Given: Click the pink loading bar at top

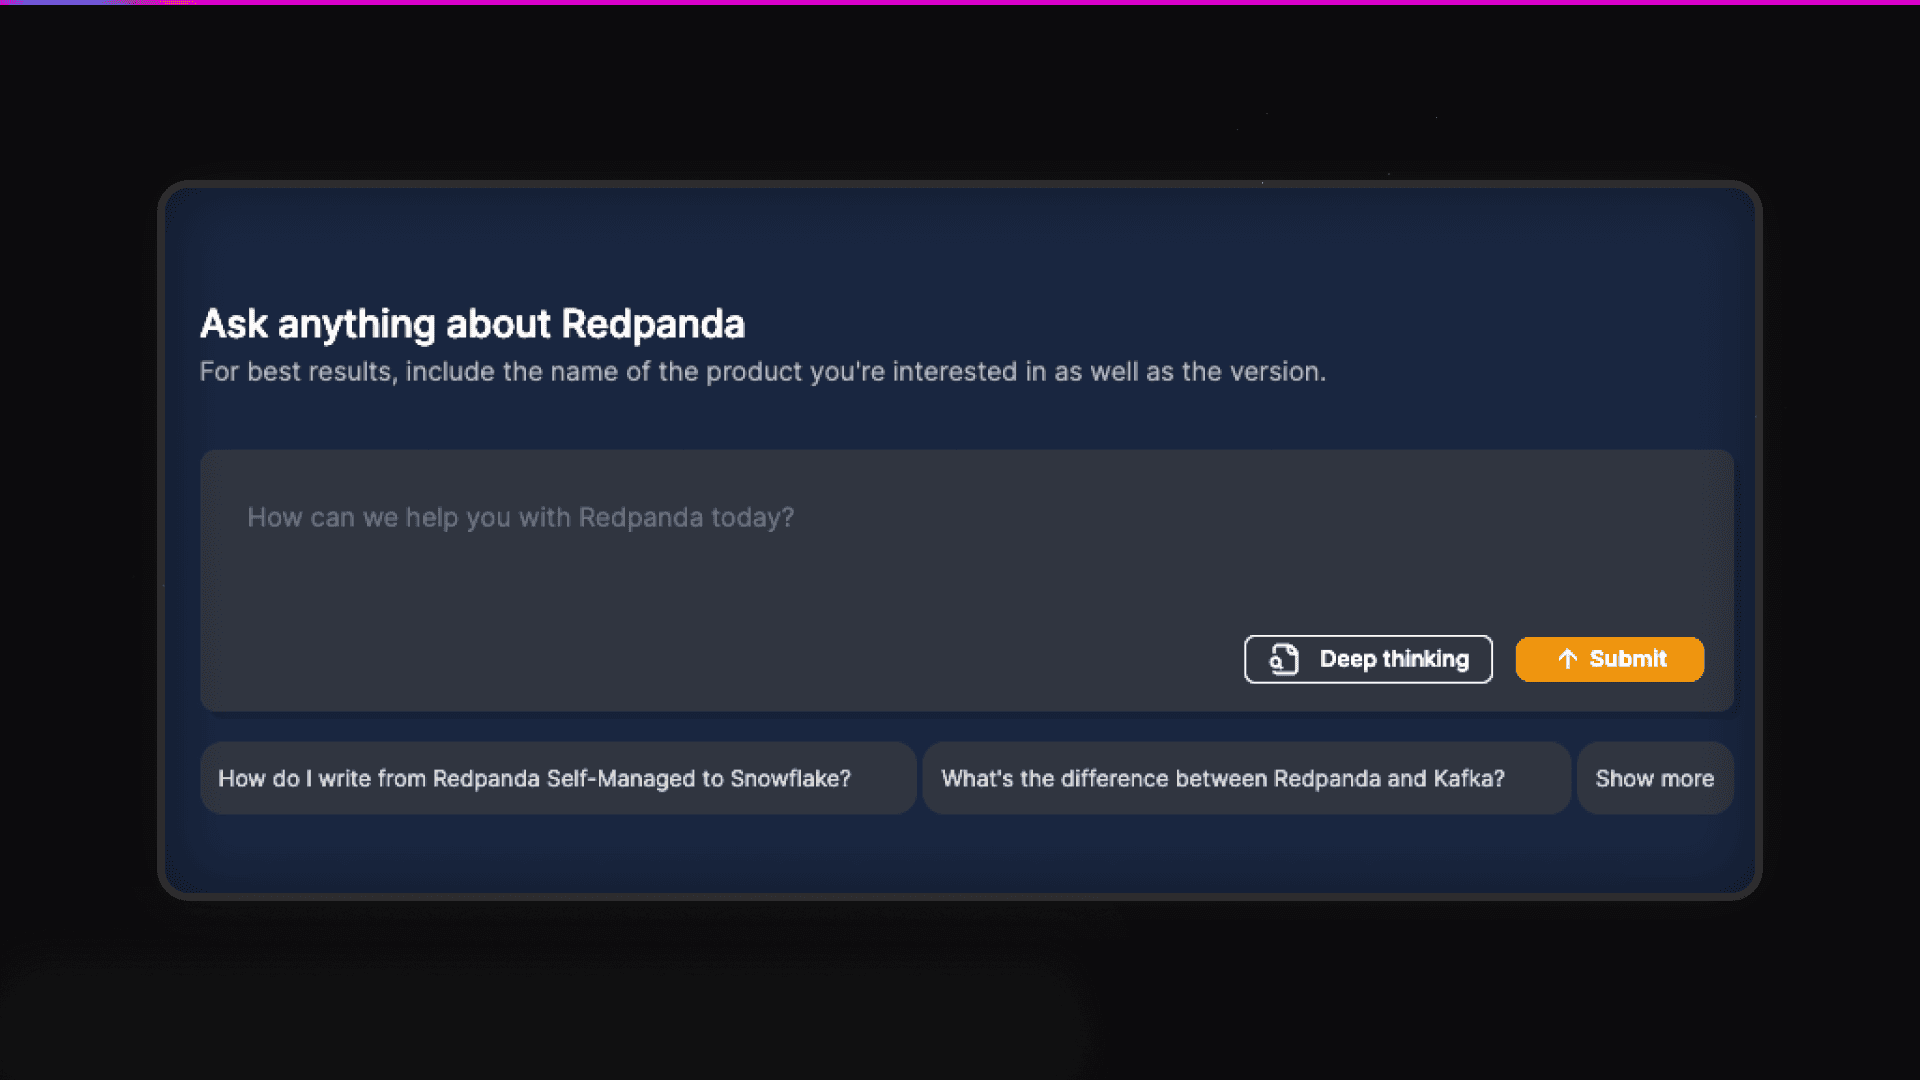Looking at the screenshot, I should tap(960, 2).
